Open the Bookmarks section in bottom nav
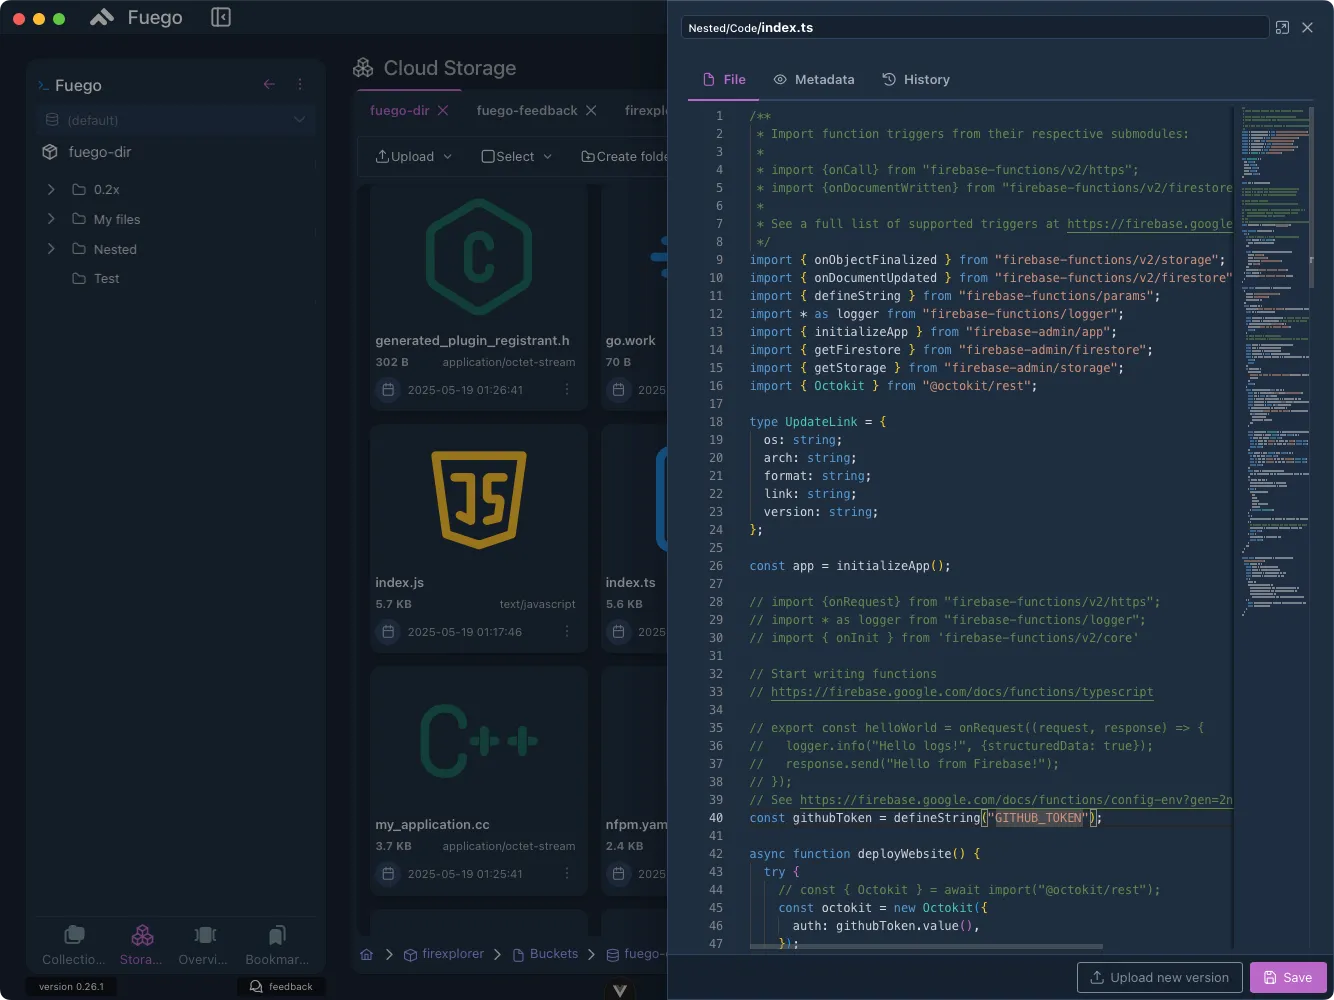The image size is (1334, 1000). 277,944
